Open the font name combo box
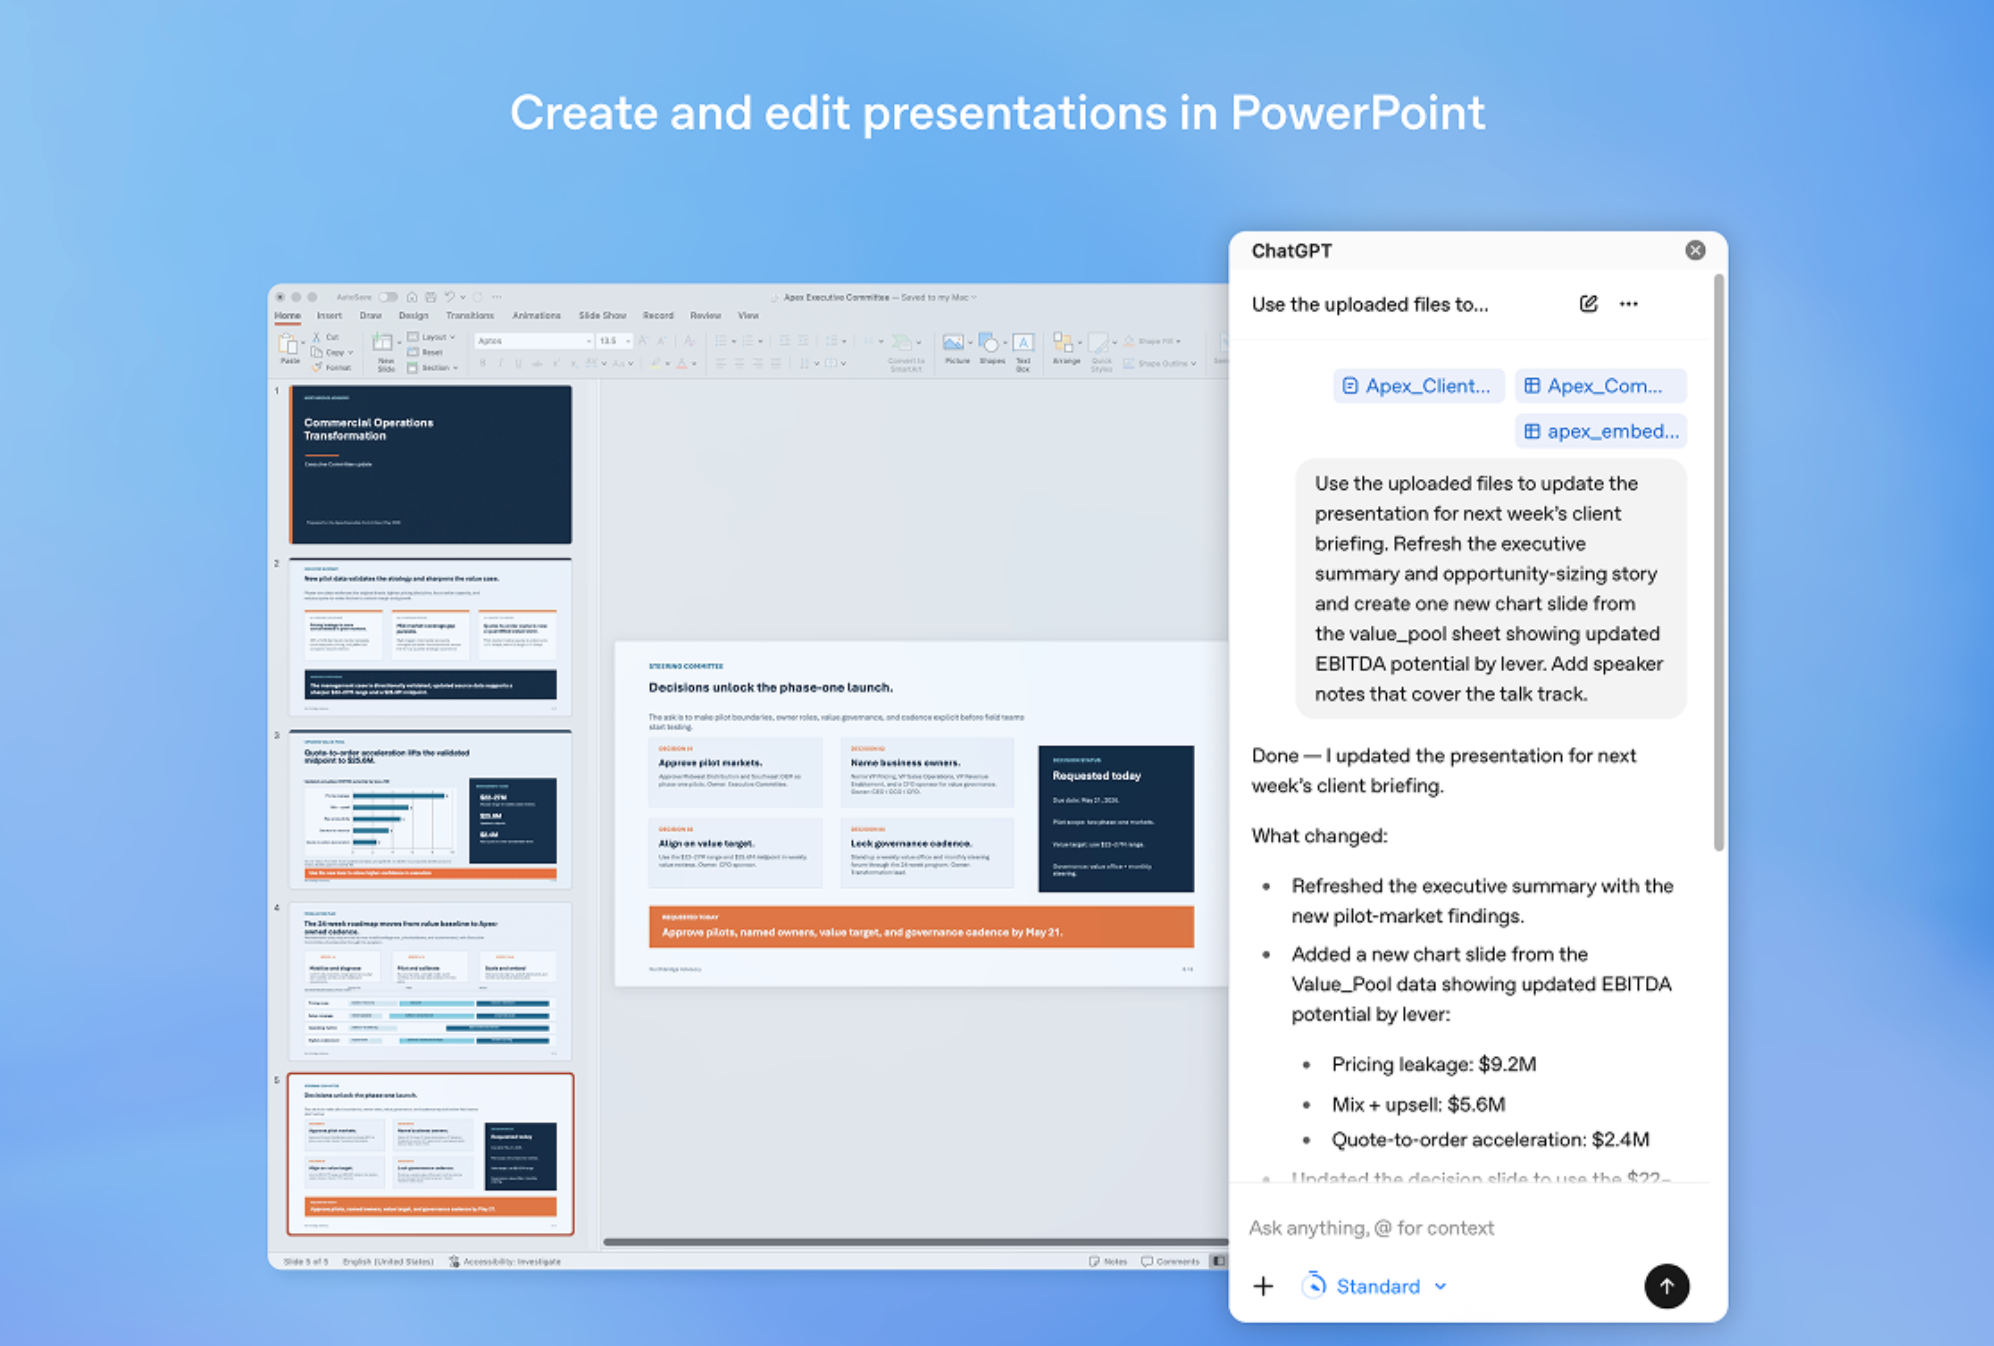This screenshot has height=1346, width=1994. [534, 341]
